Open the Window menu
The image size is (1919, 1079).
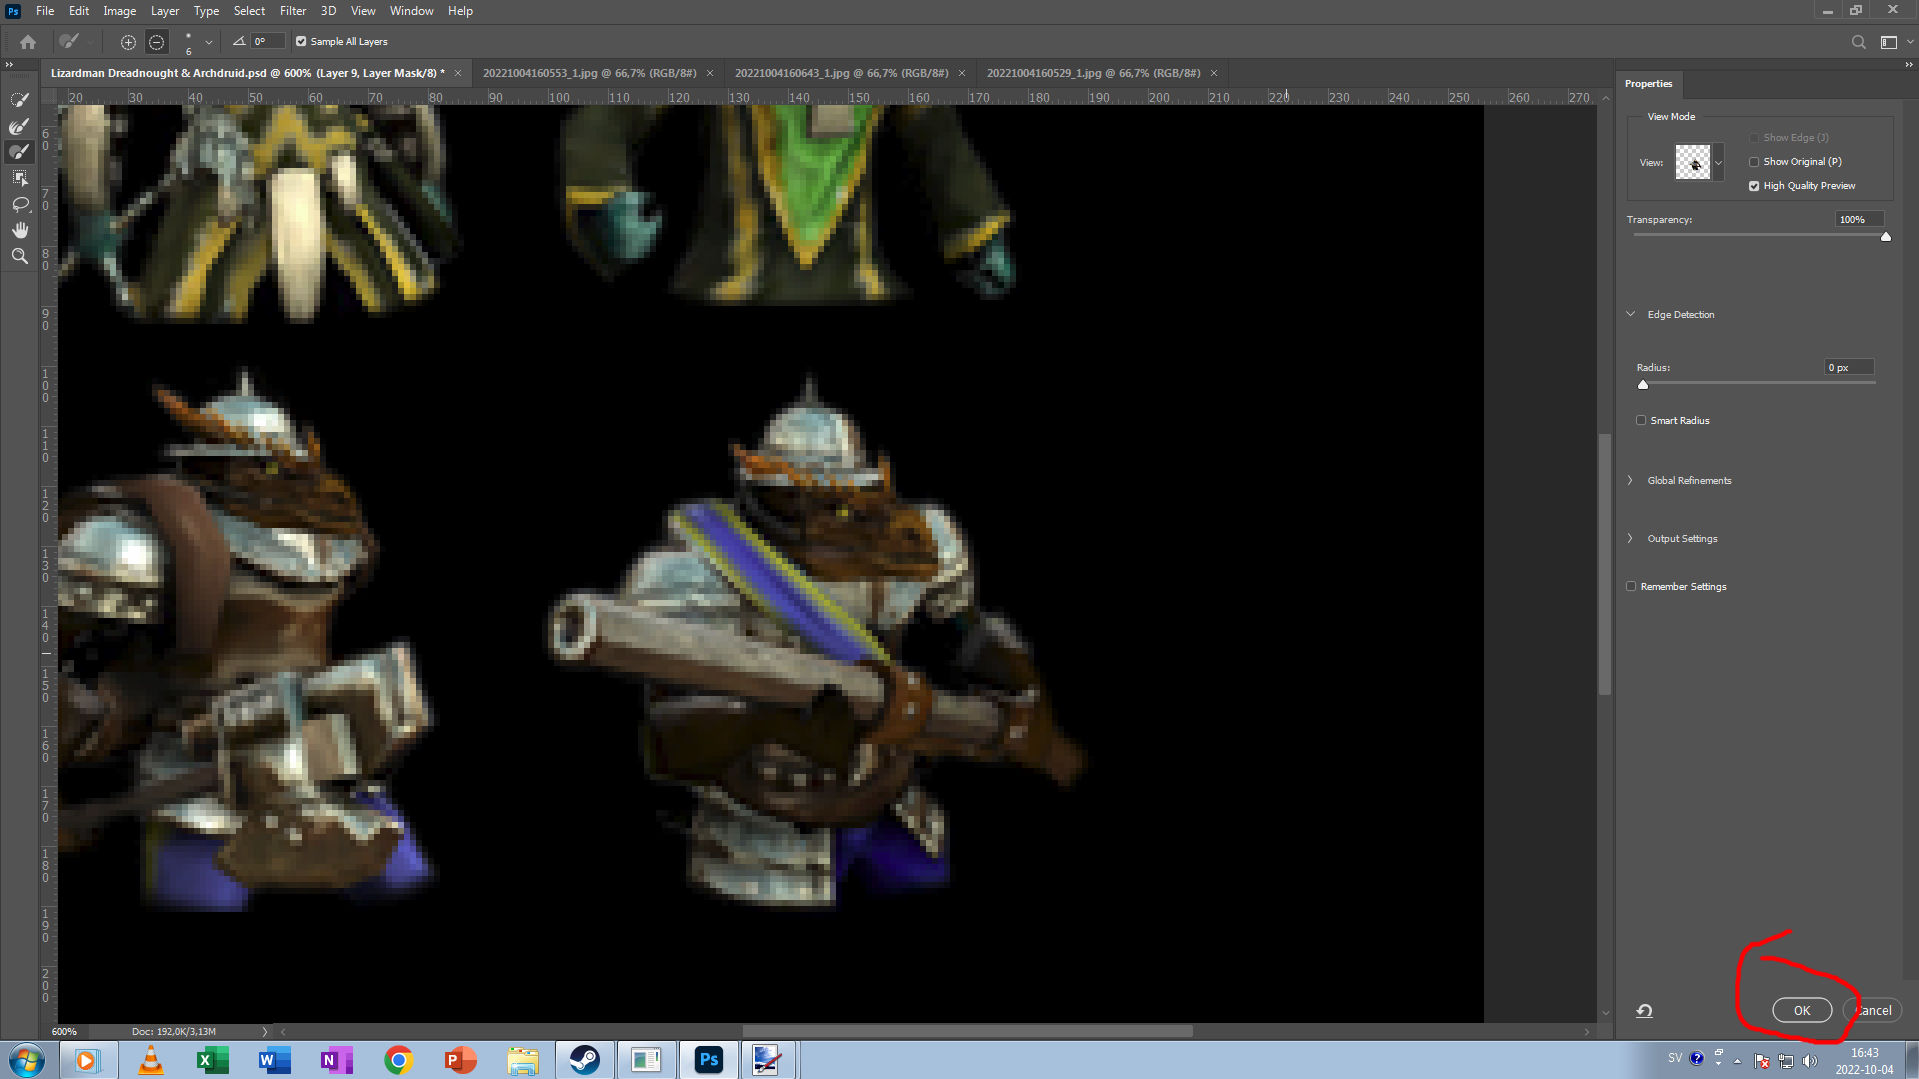point(411,11)
